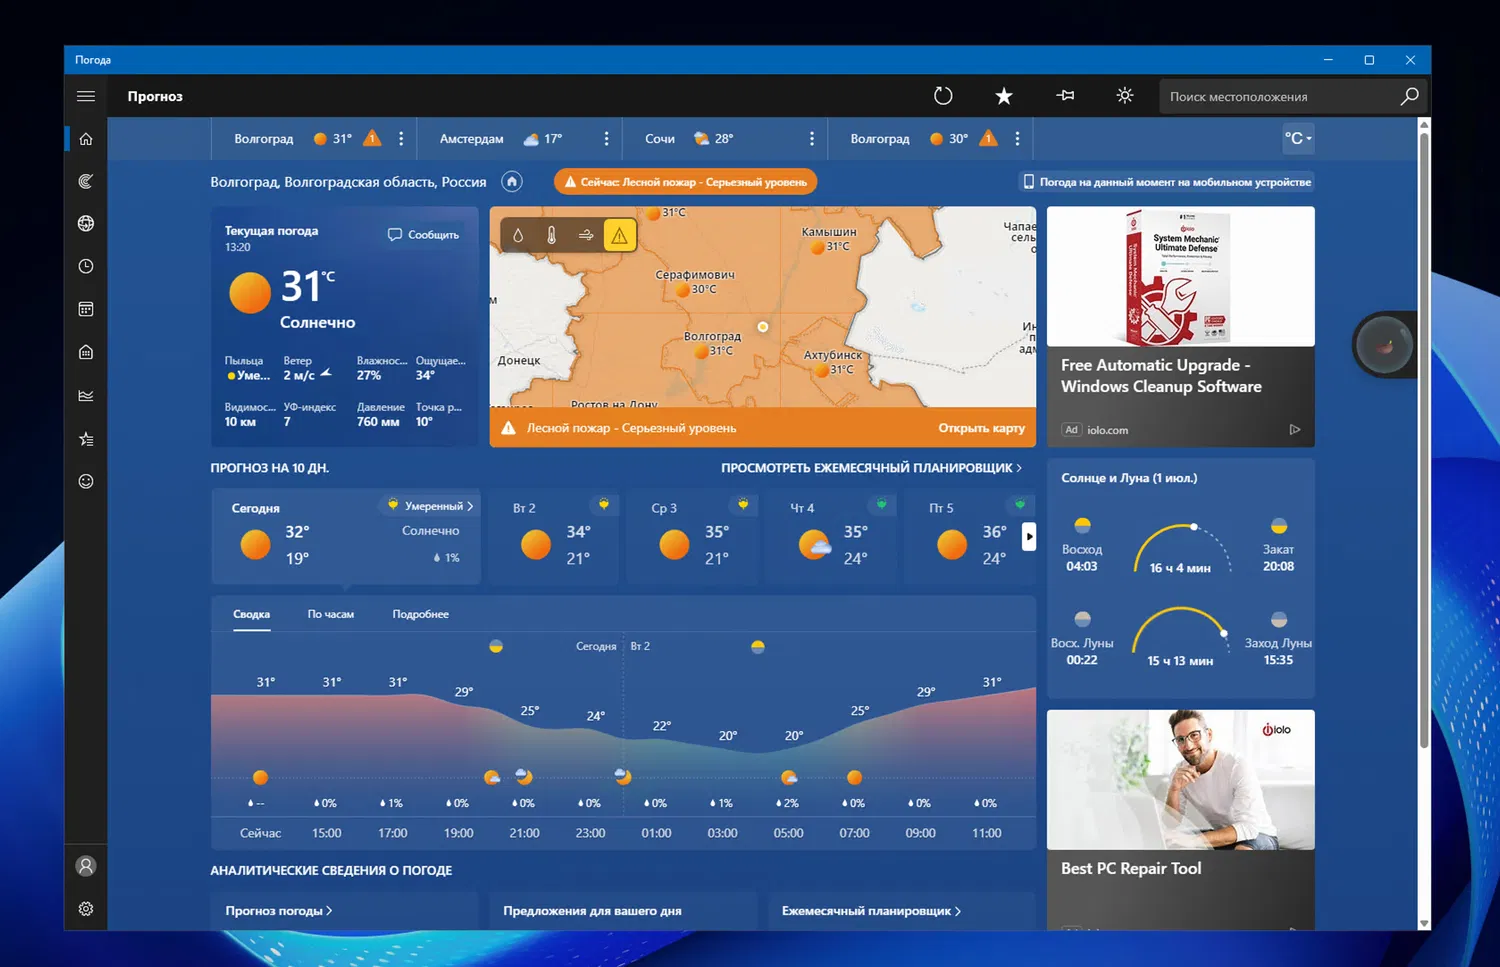1500x967 pixels.
Task: Open the feedback smiley icon in sidebar
Action: [x=86, y=481]
